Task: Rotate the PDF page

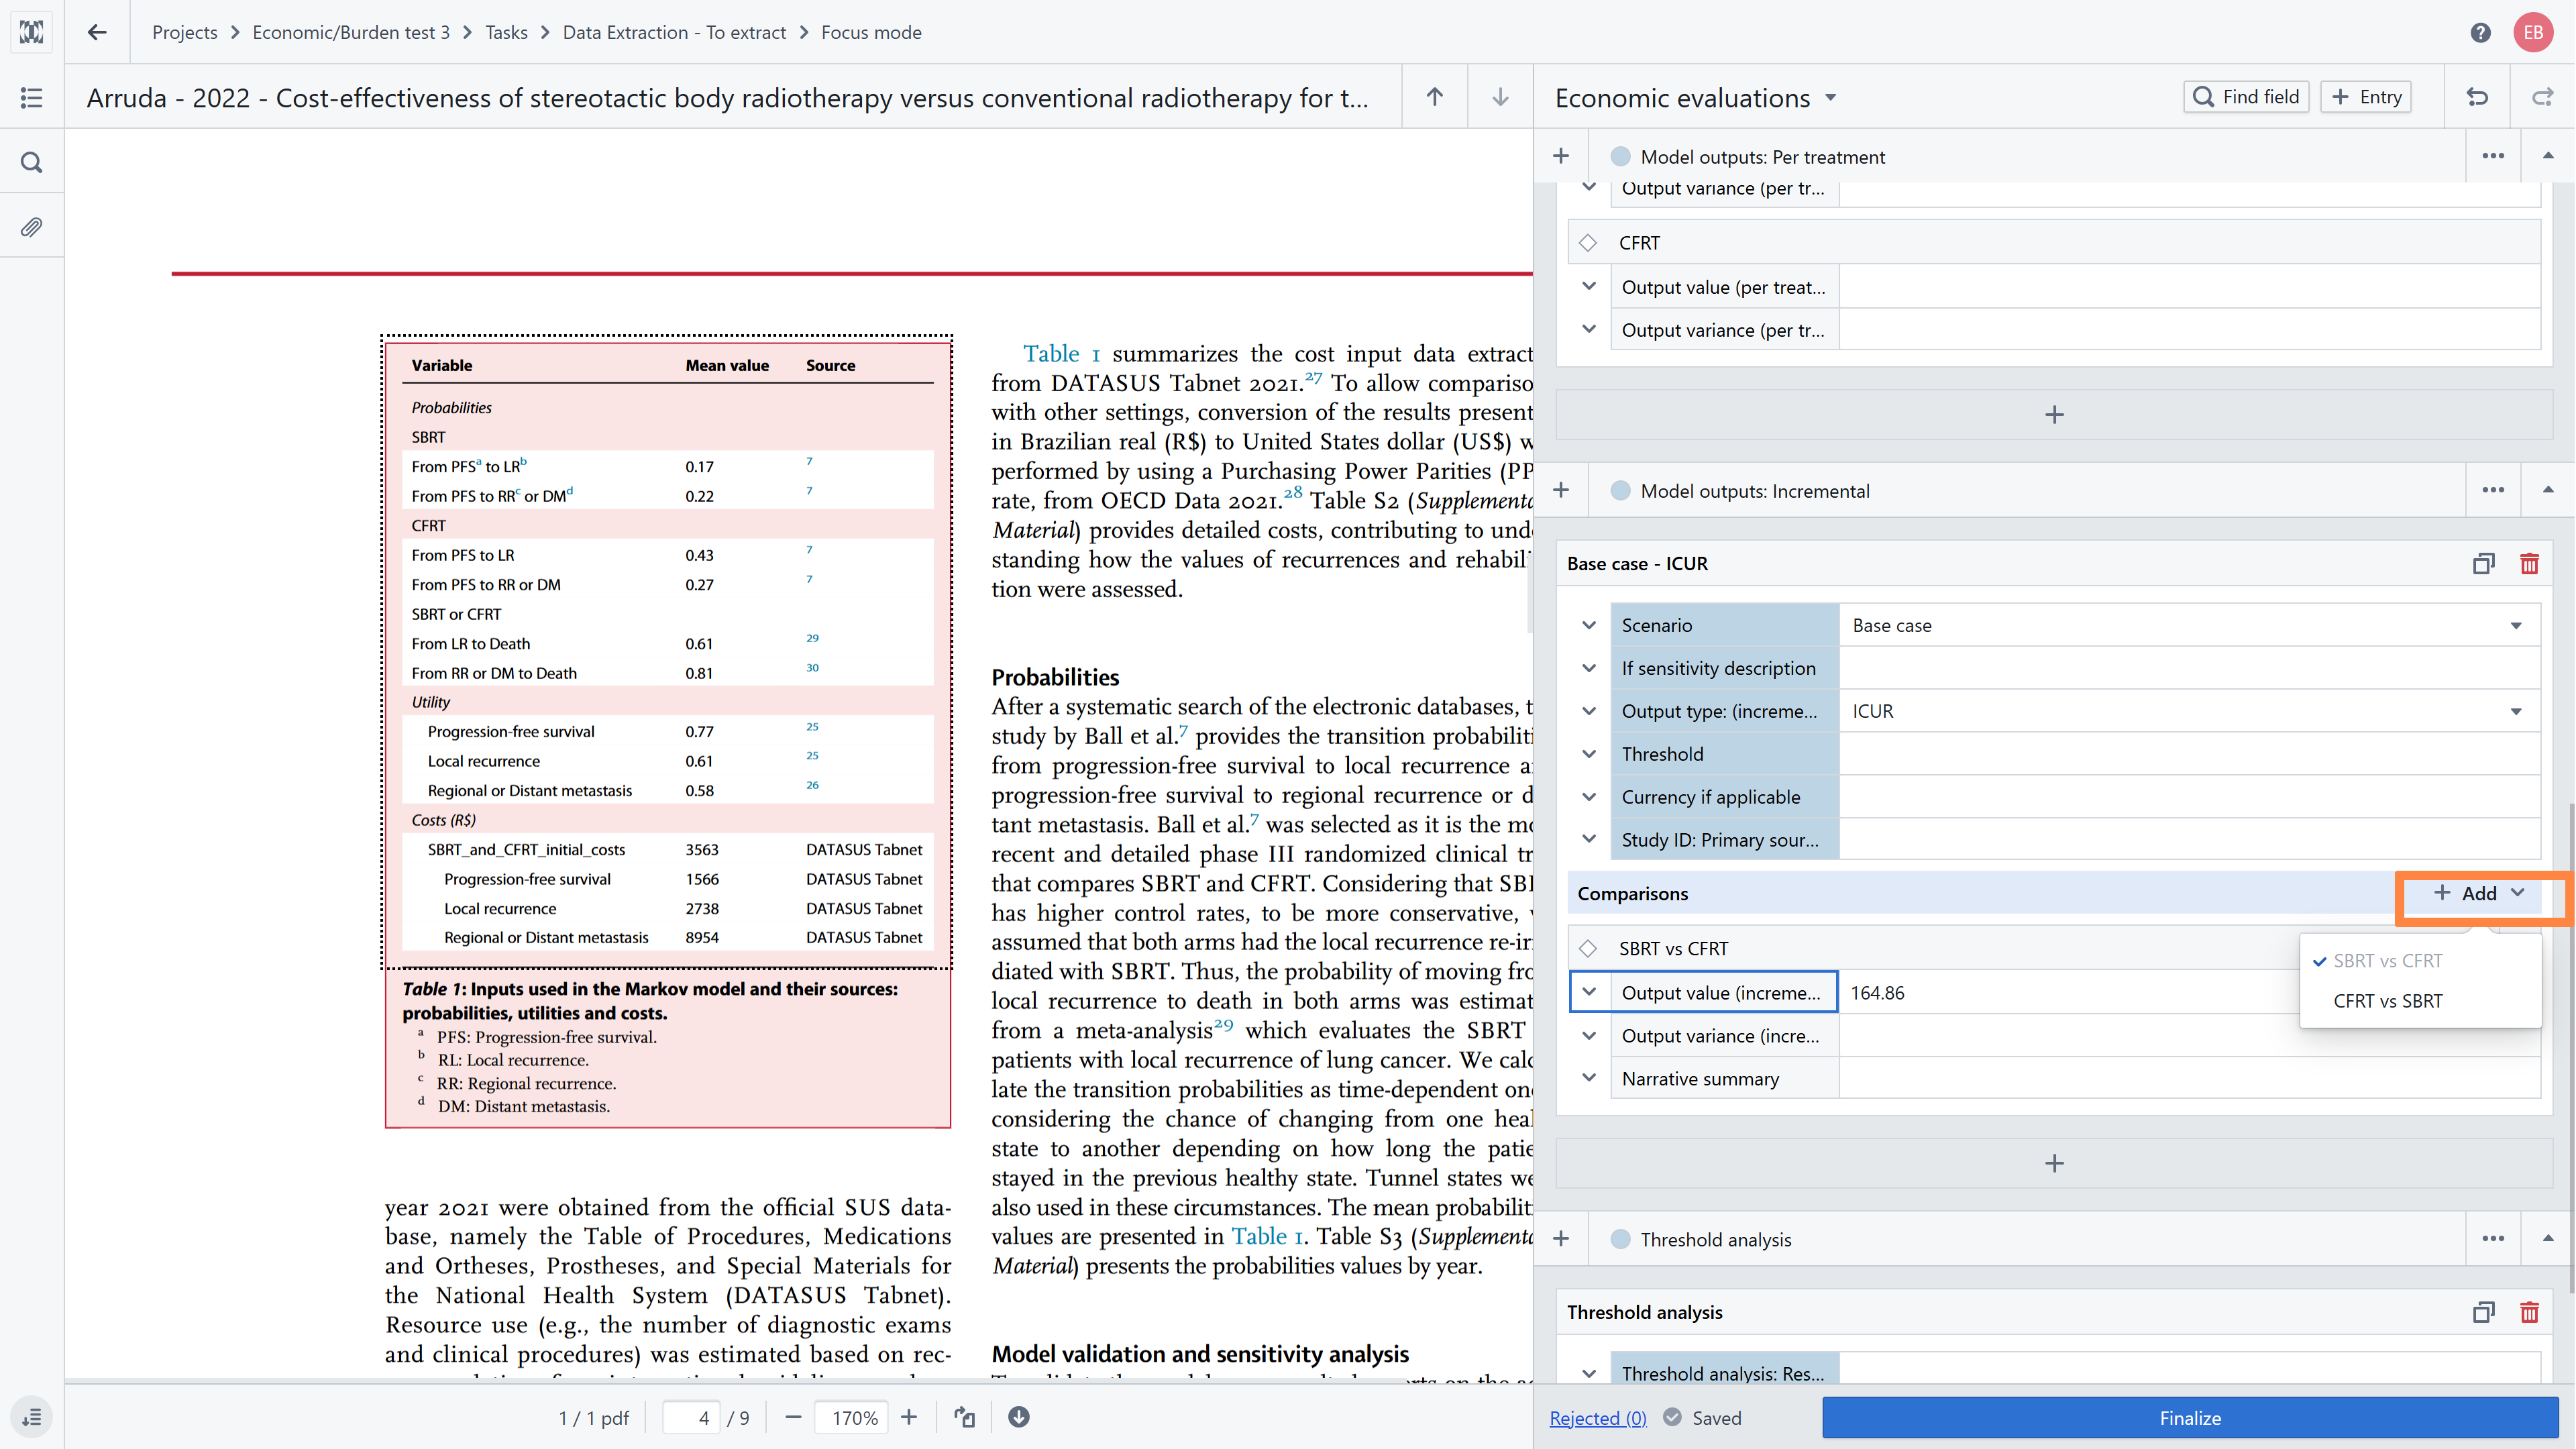Action: click(964, 1417)
